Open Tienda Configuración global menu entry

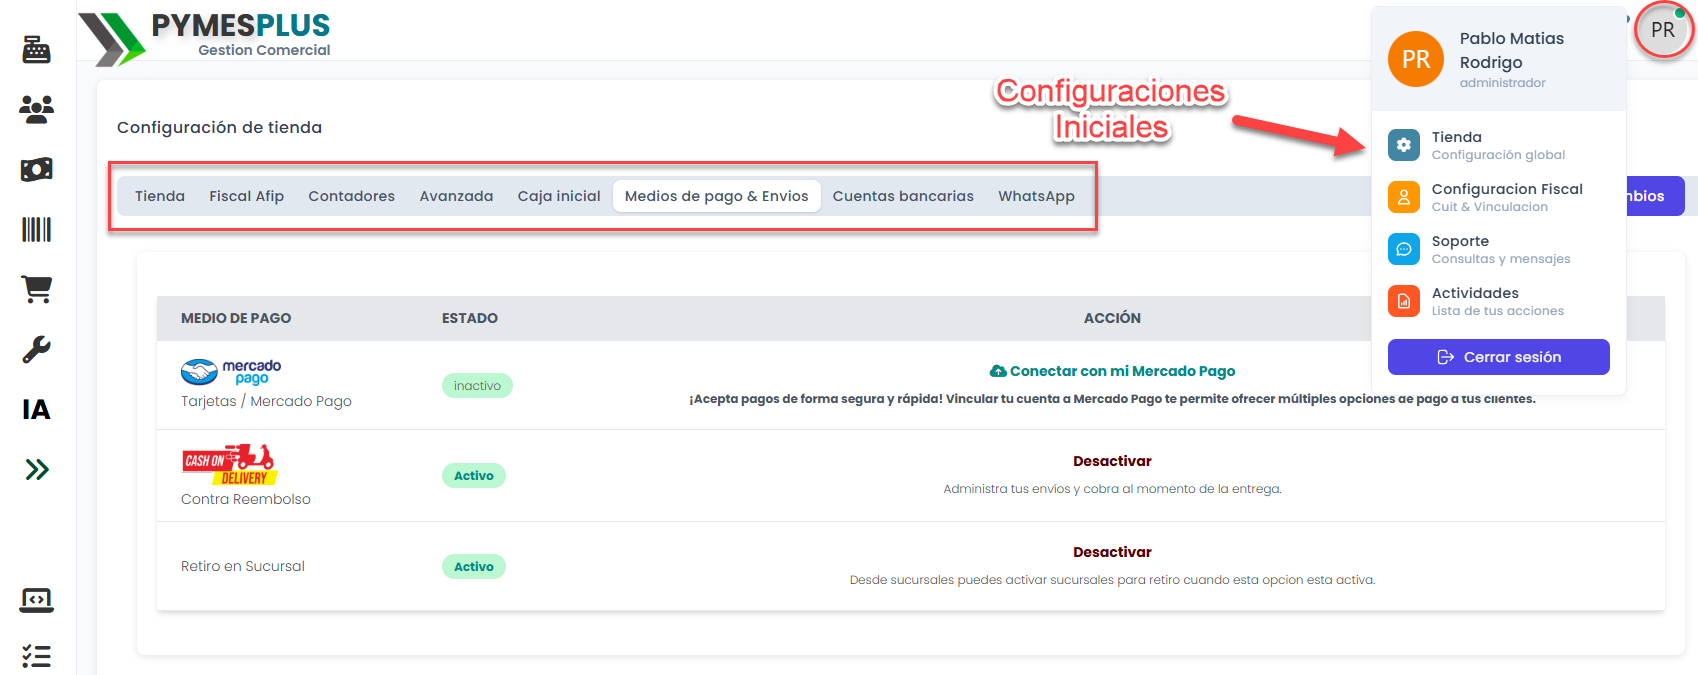tap(1498, 145)
